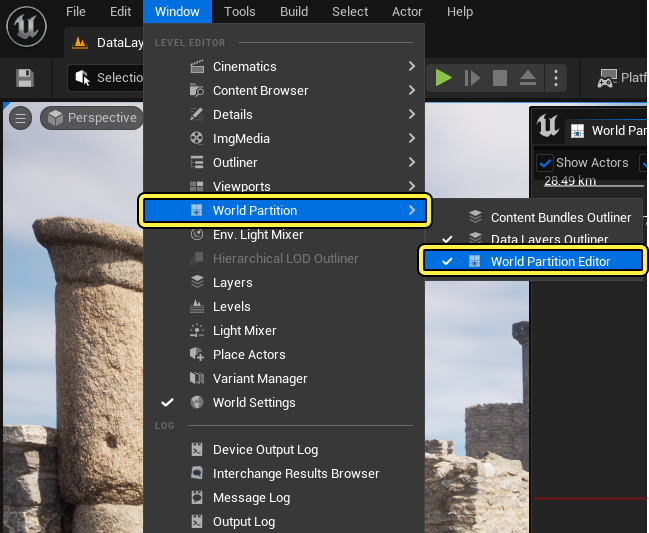Click the Output Log icon
649x533 pixels.
[197, 521]
